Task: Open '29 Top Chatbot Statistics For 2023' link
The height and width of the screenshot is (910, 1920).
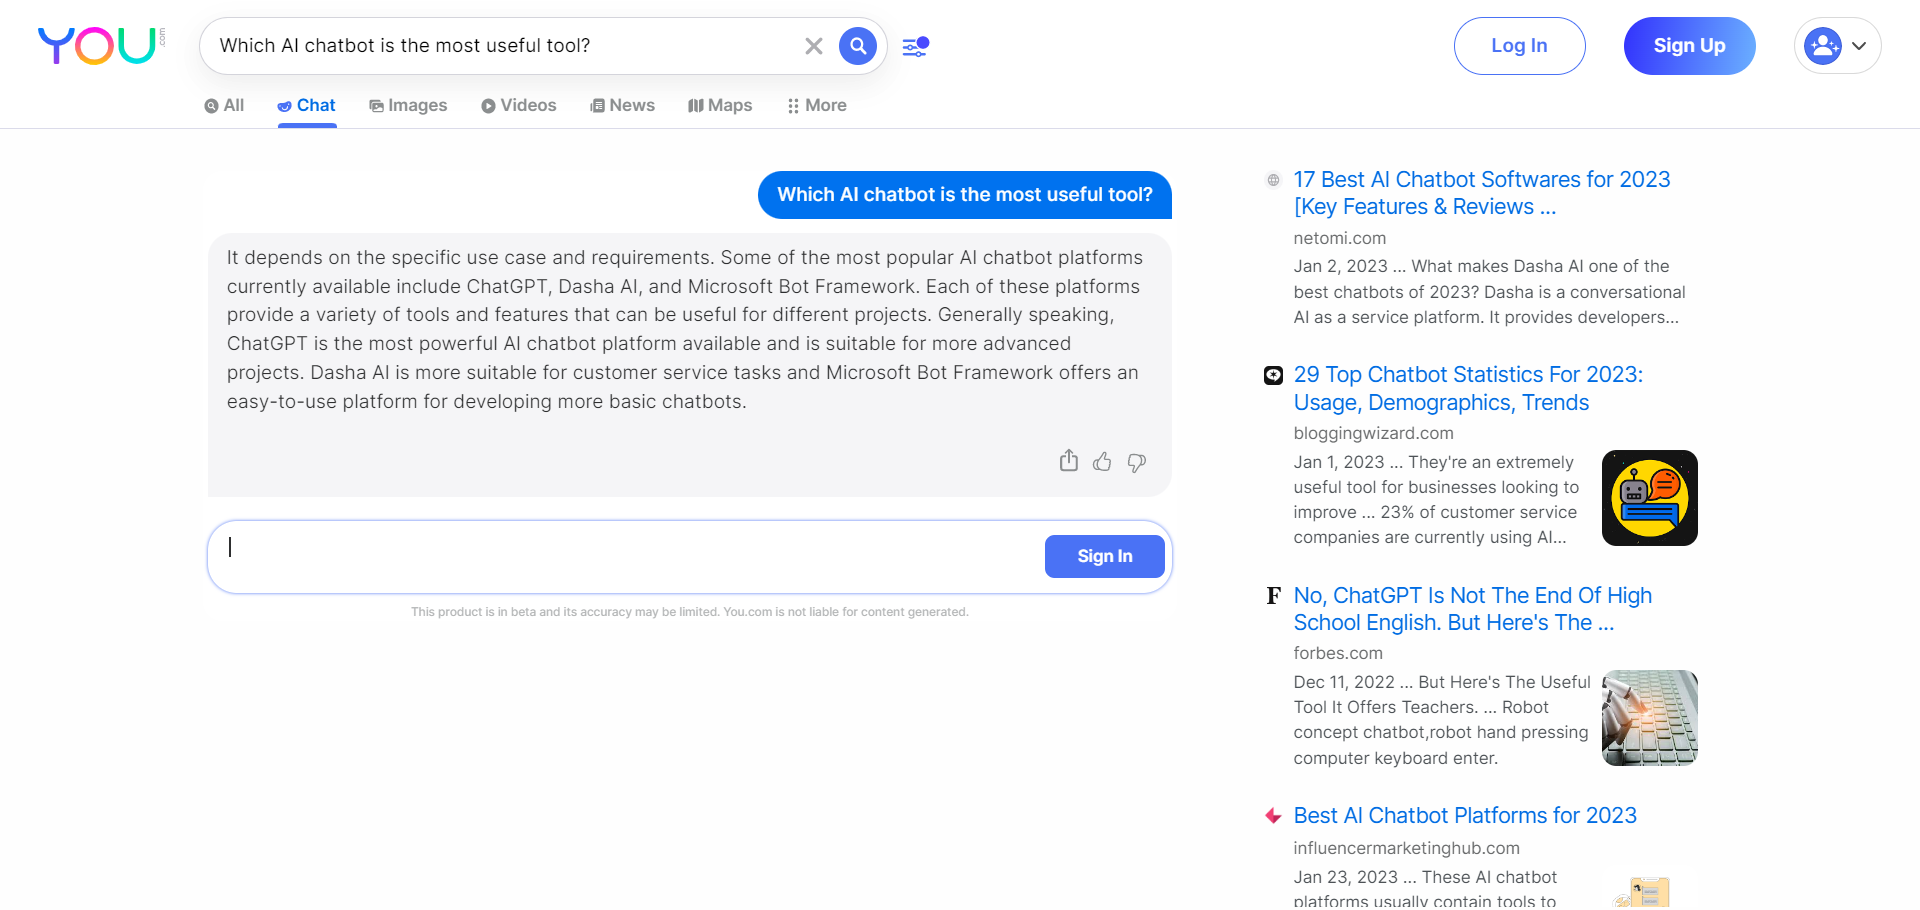Action: 1468,388
